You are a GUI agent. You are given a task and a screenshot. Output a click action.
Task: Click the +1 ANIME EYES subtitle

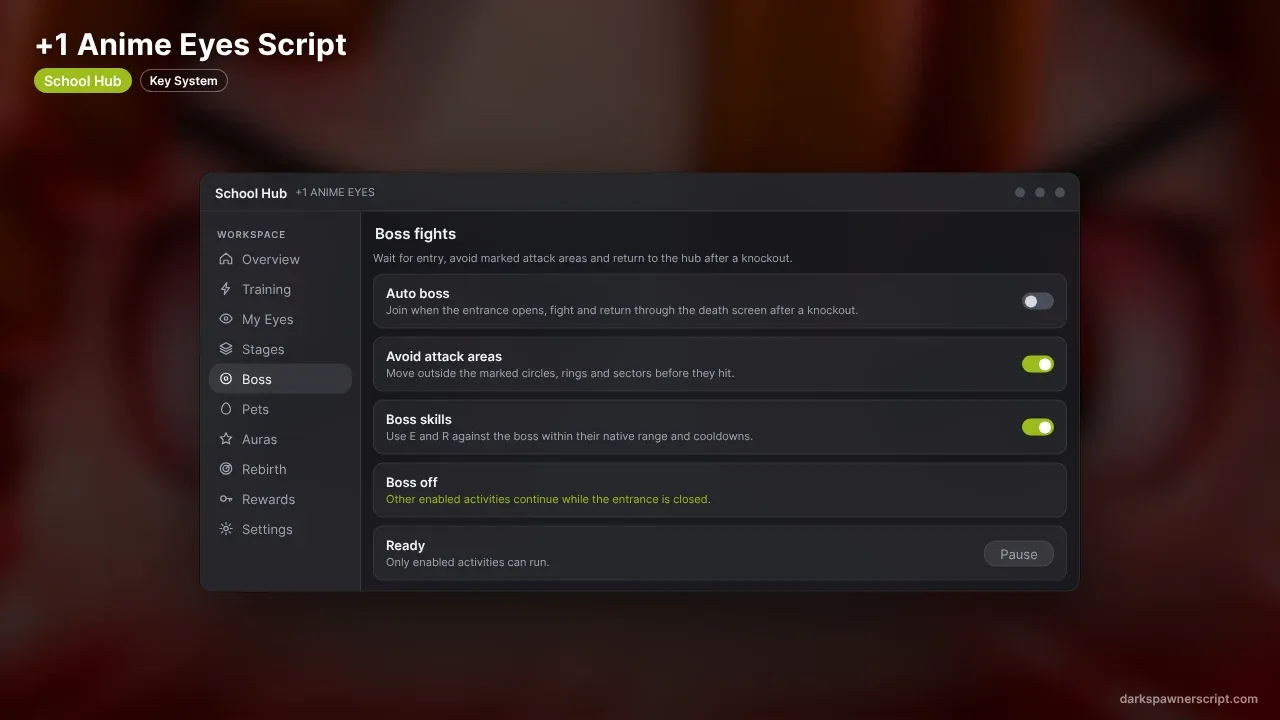coord(335,192)
